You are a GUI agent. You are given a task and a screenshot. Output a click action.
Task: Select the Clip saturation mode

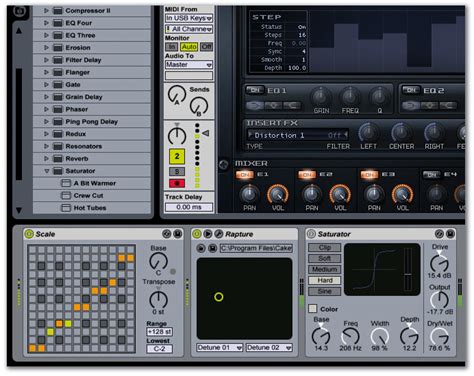[325, 247]
